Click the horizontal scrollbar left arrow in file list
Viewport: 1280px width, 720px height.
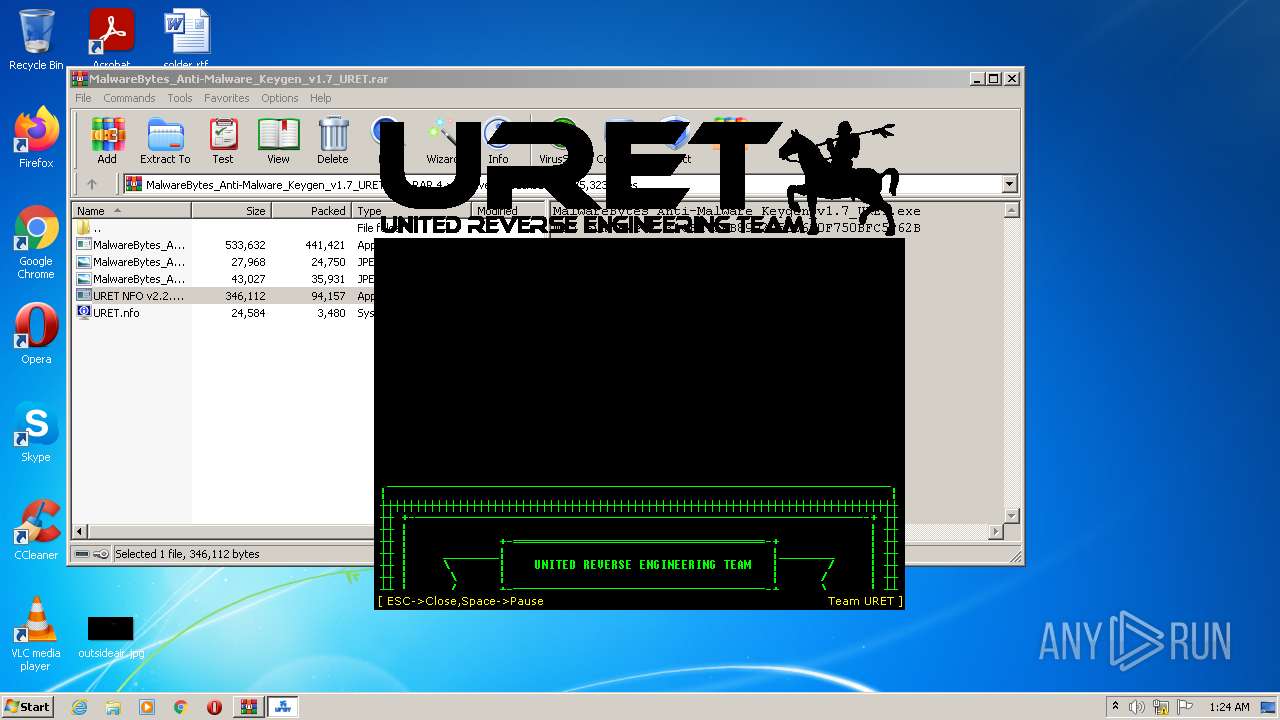click(80, 531)
